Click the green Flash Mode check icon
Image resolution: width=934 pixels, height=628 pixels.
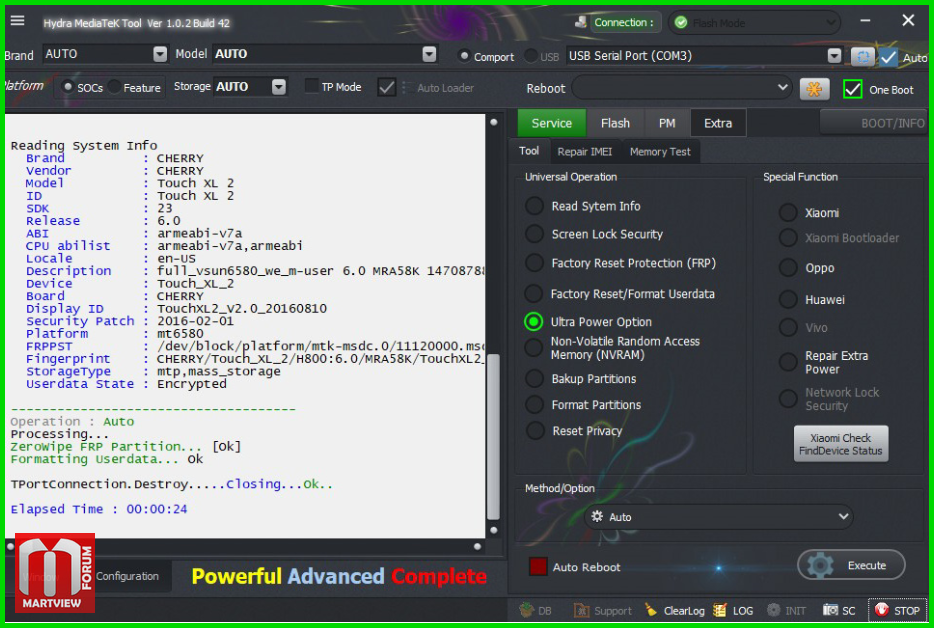click(681, 23)
